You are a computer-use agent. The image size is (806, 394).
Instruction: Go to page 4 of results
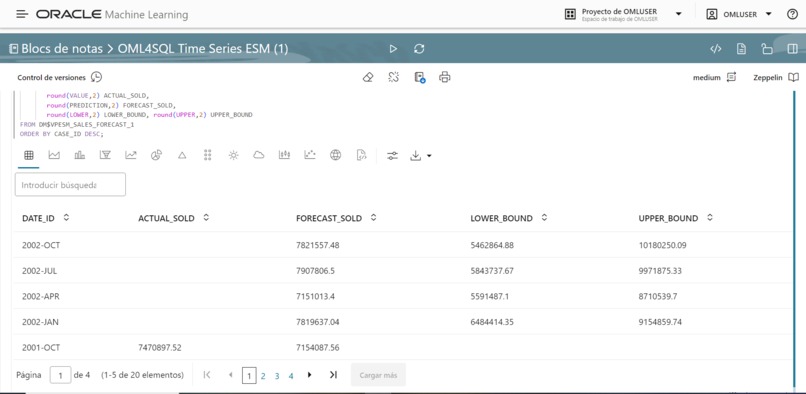[x=290, y=376]
